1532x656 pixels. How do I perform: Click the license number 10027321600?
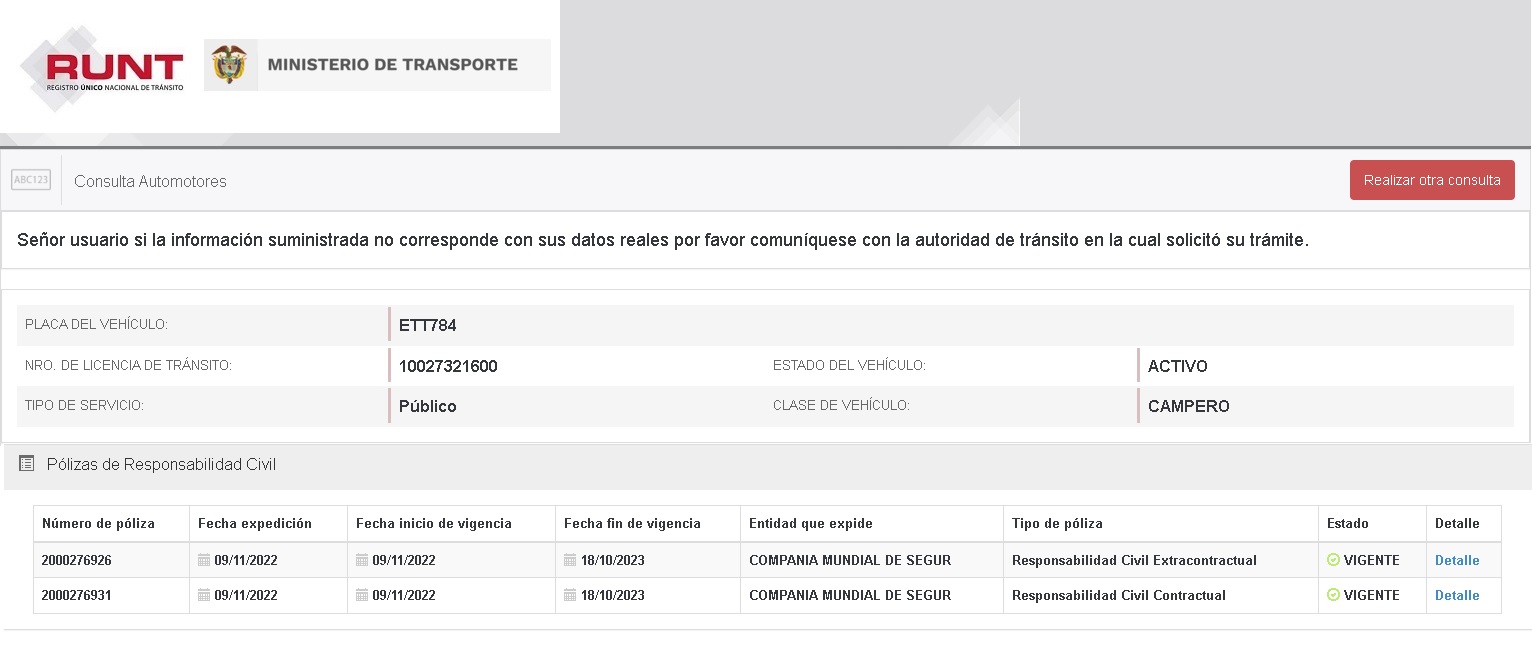pyautogui.click(x=448, y=366)
